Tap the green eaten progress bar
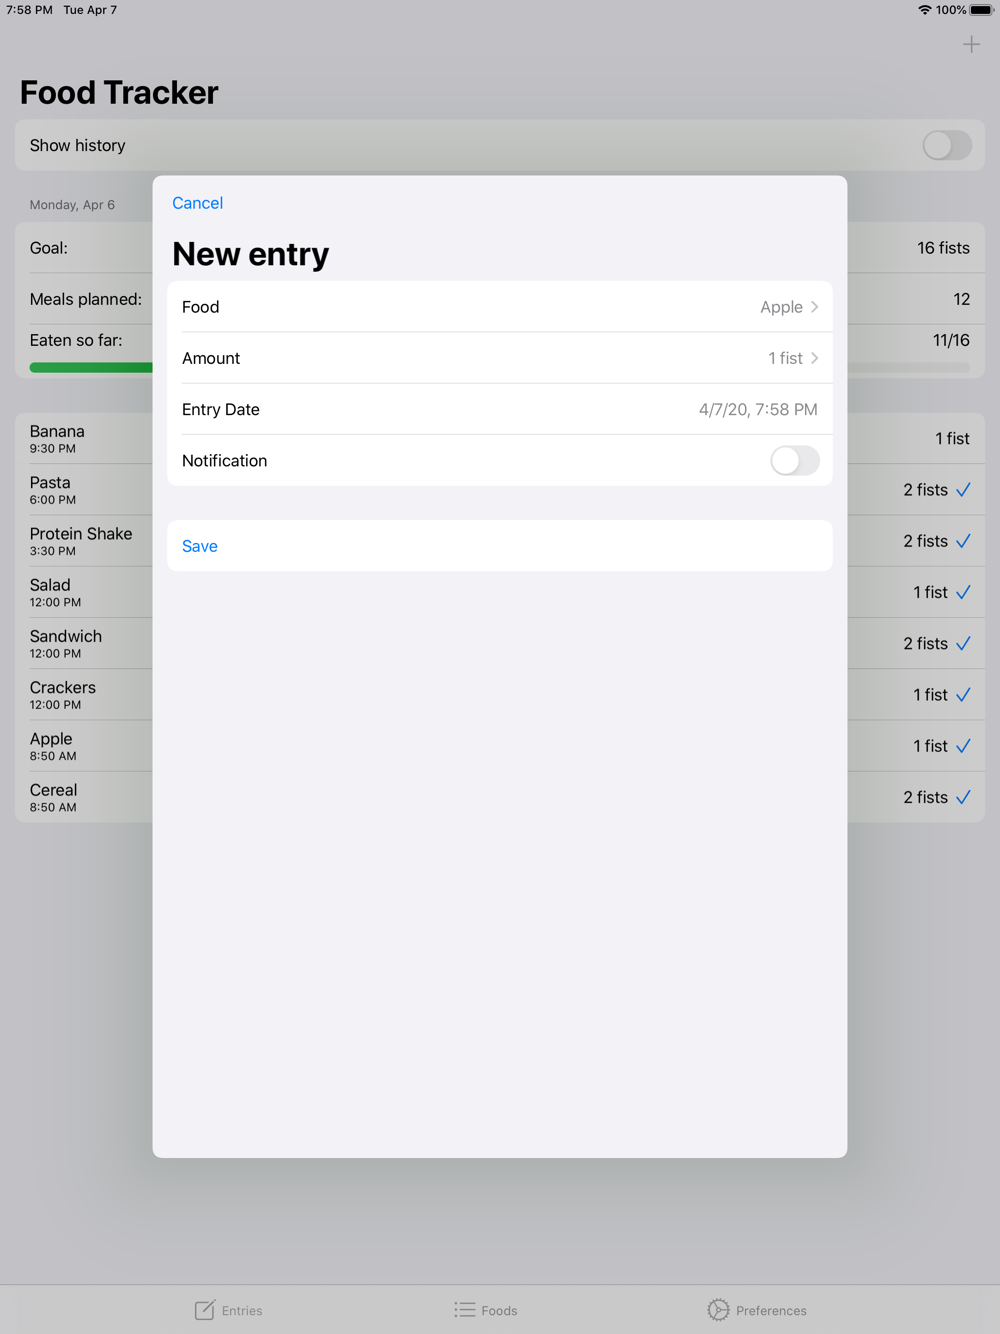Viewport: 1000px width, 1334px height. 91,368
